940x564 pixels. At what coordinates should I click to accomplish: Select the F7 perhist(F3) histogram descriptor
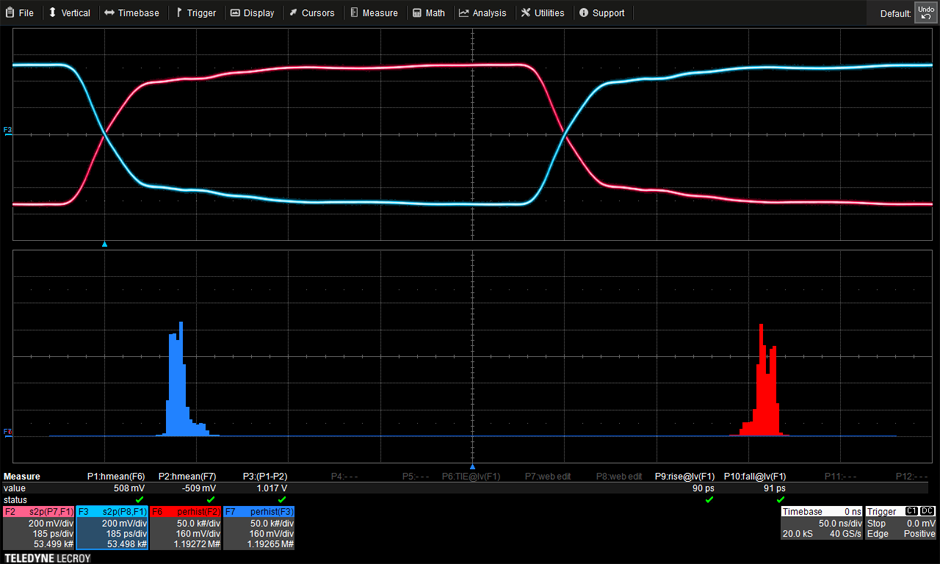[x=259, y=527]
